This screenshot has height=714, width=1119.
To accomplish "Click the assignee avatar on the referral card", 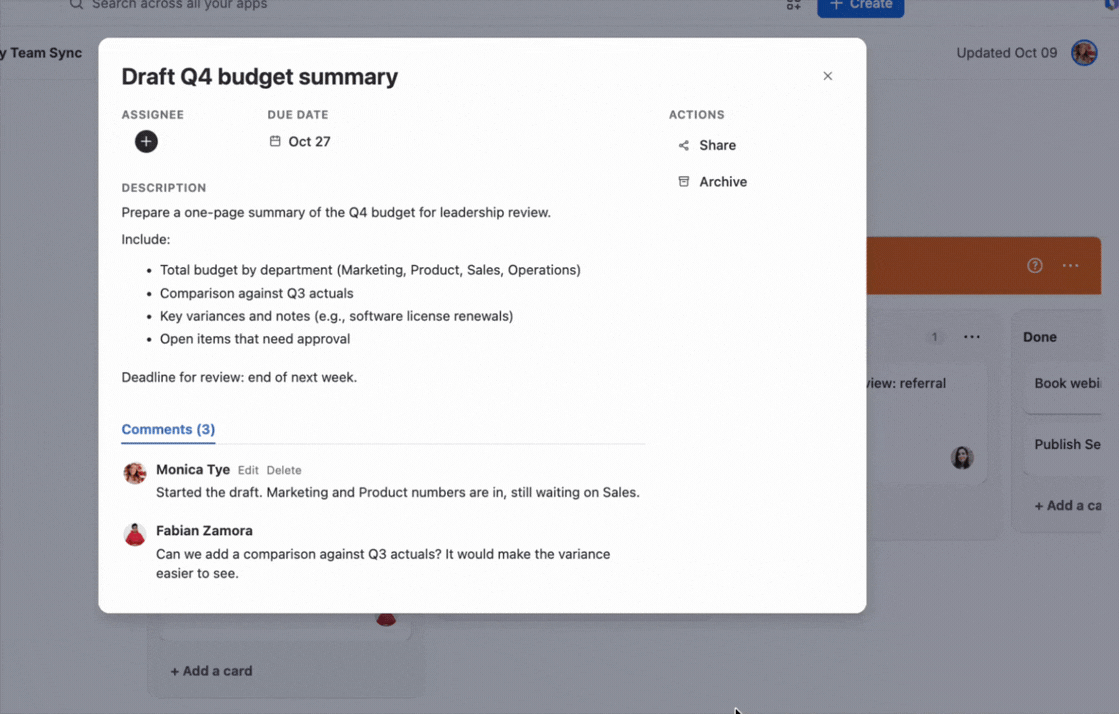I will tap(962, 458).
